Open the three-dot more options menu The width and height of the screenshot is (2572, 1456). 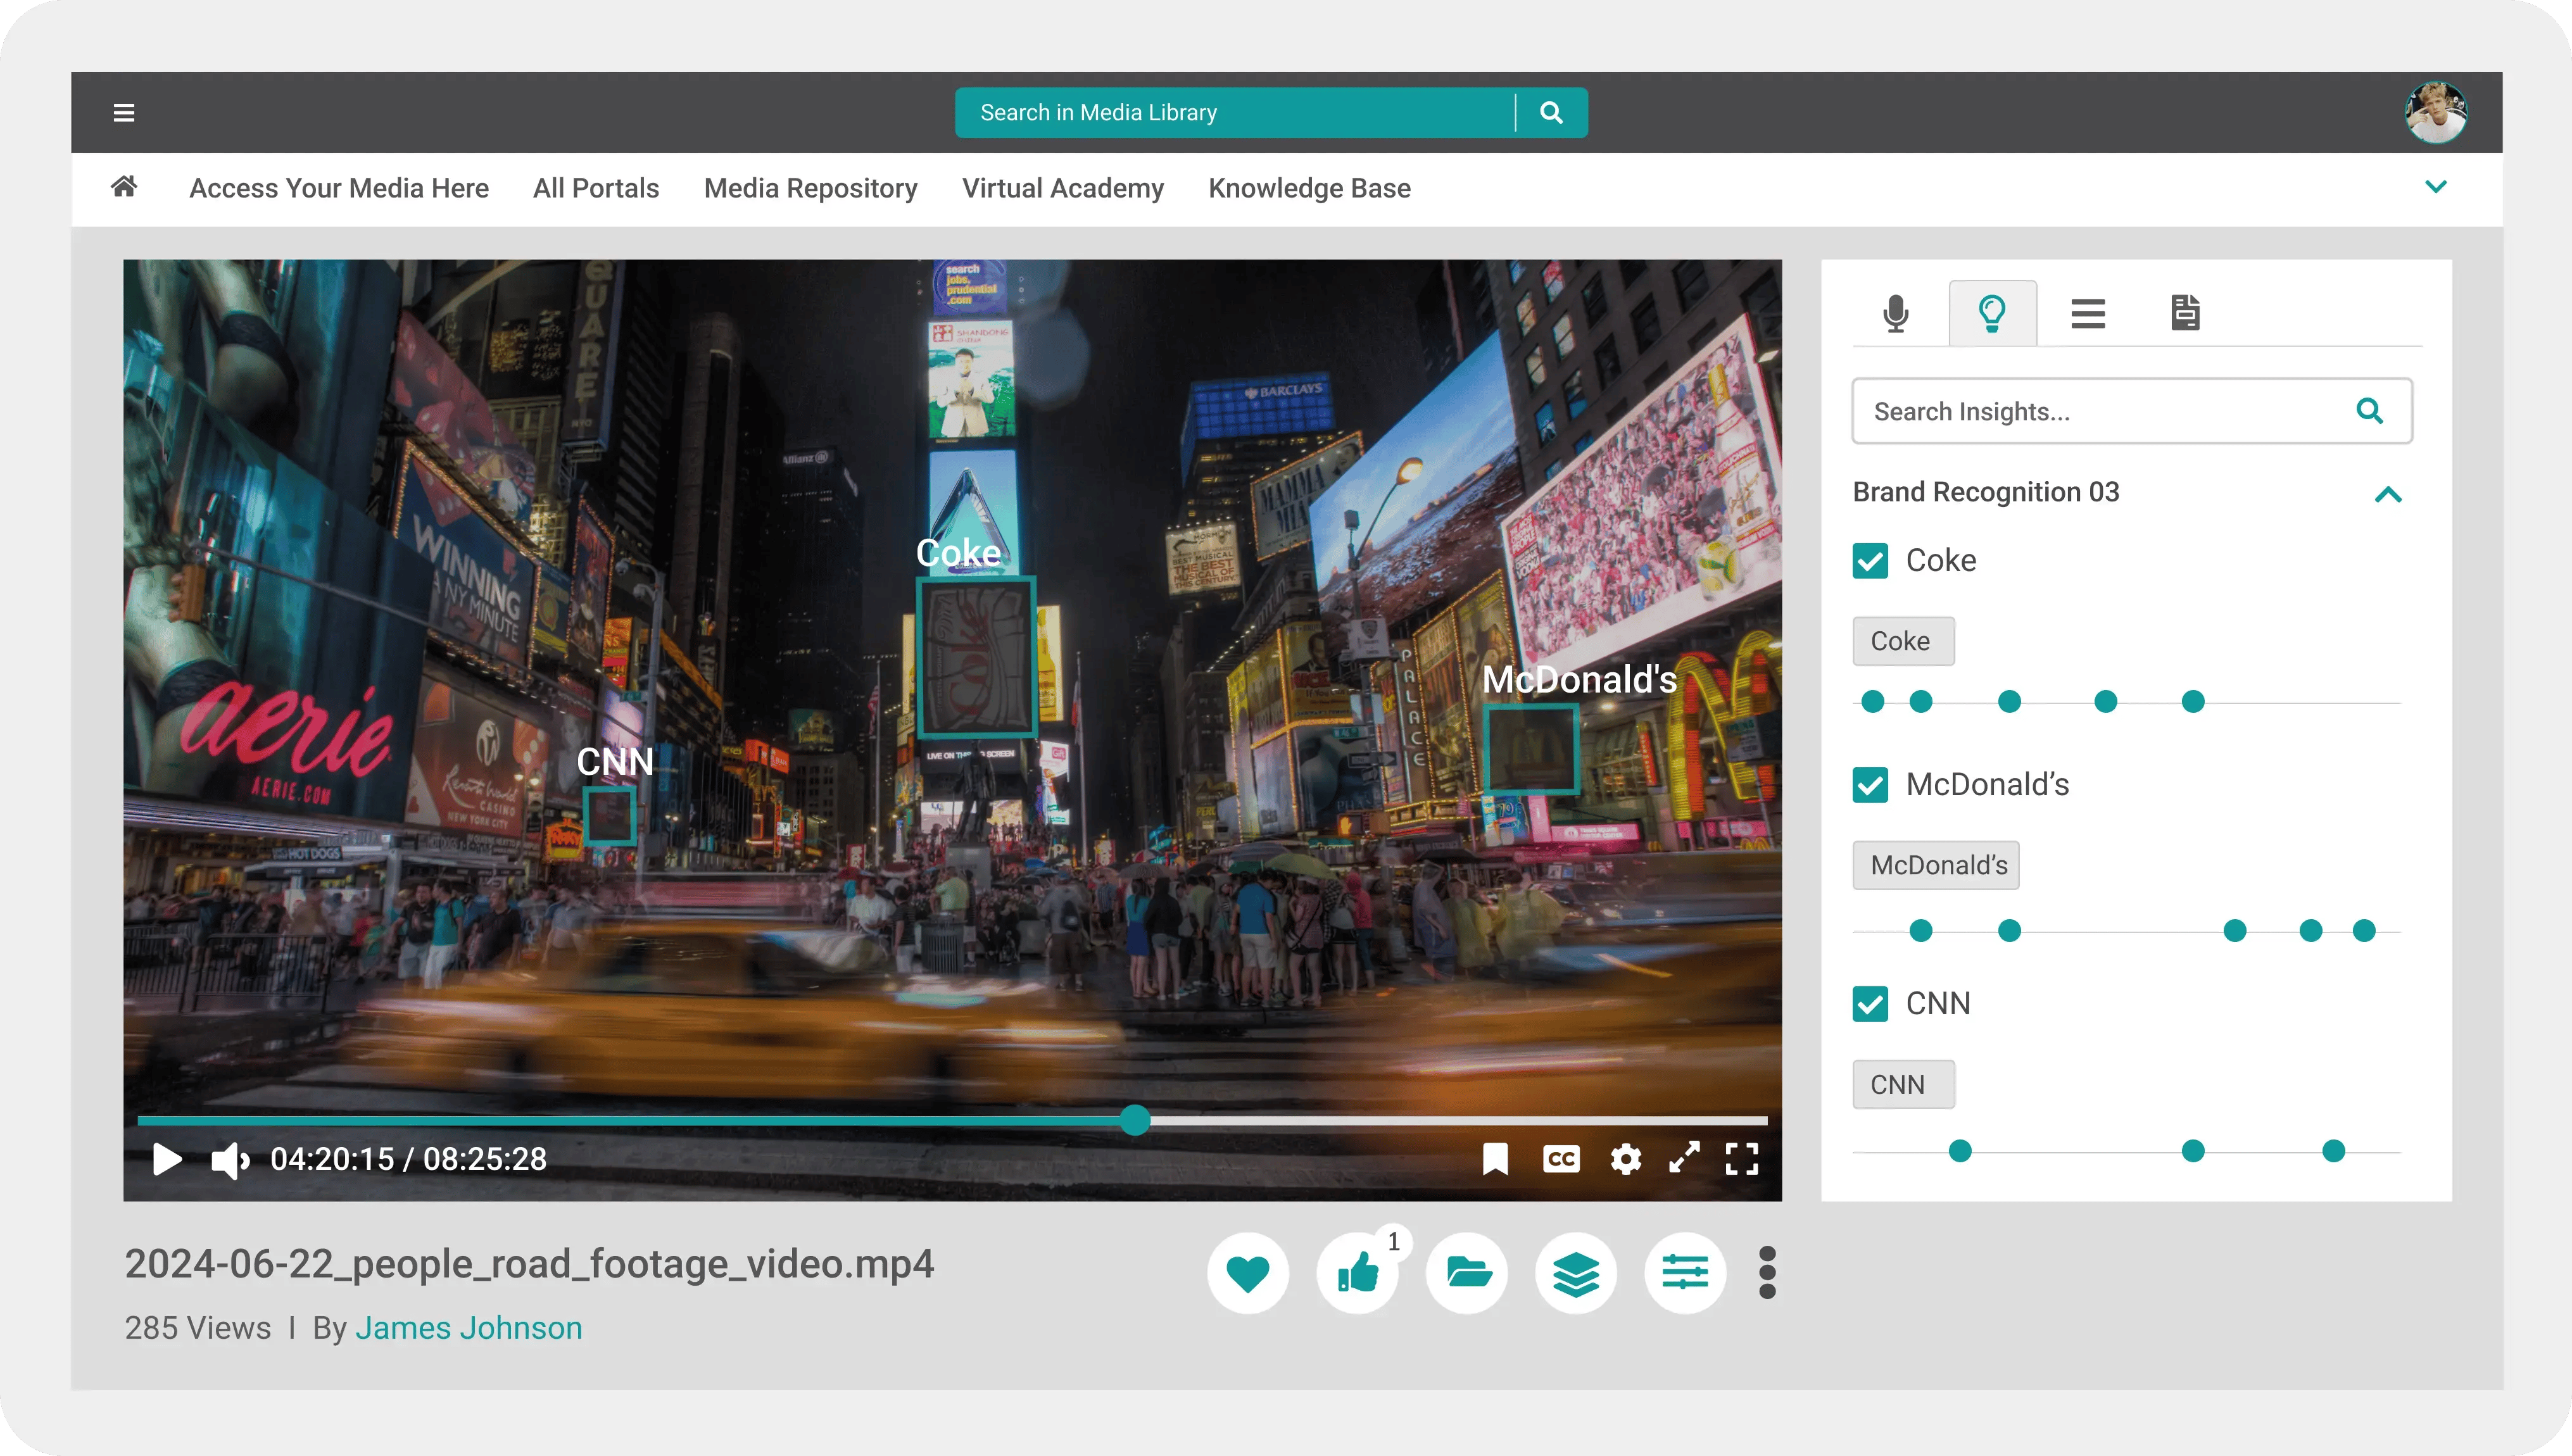1767,1273
